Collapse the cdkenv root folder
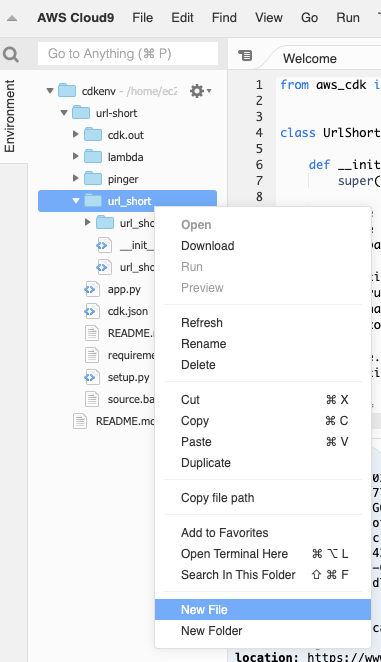 [50, 90]
